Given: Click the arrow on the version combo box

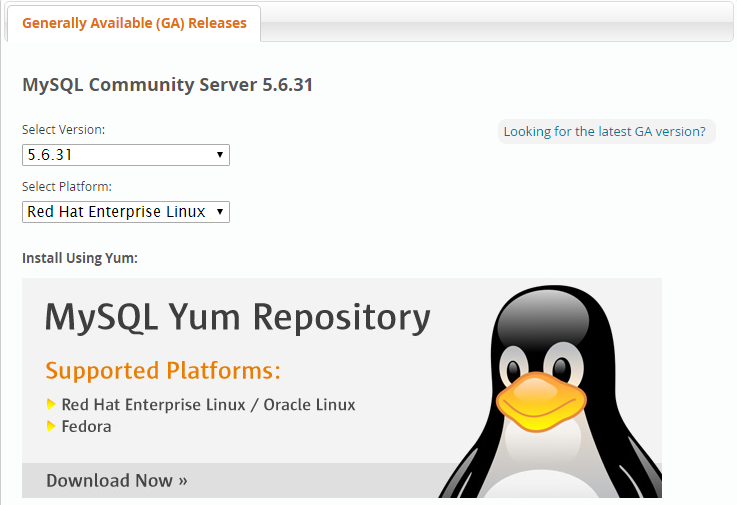Looking at the screenshot, I should 220,155.
